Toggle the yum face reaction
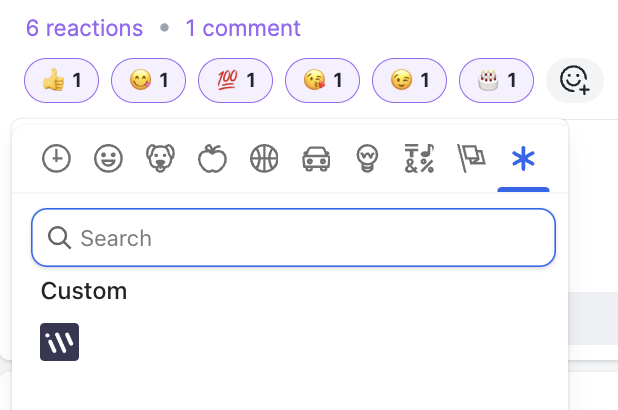 pyautogui.click(x=149, y=80)
